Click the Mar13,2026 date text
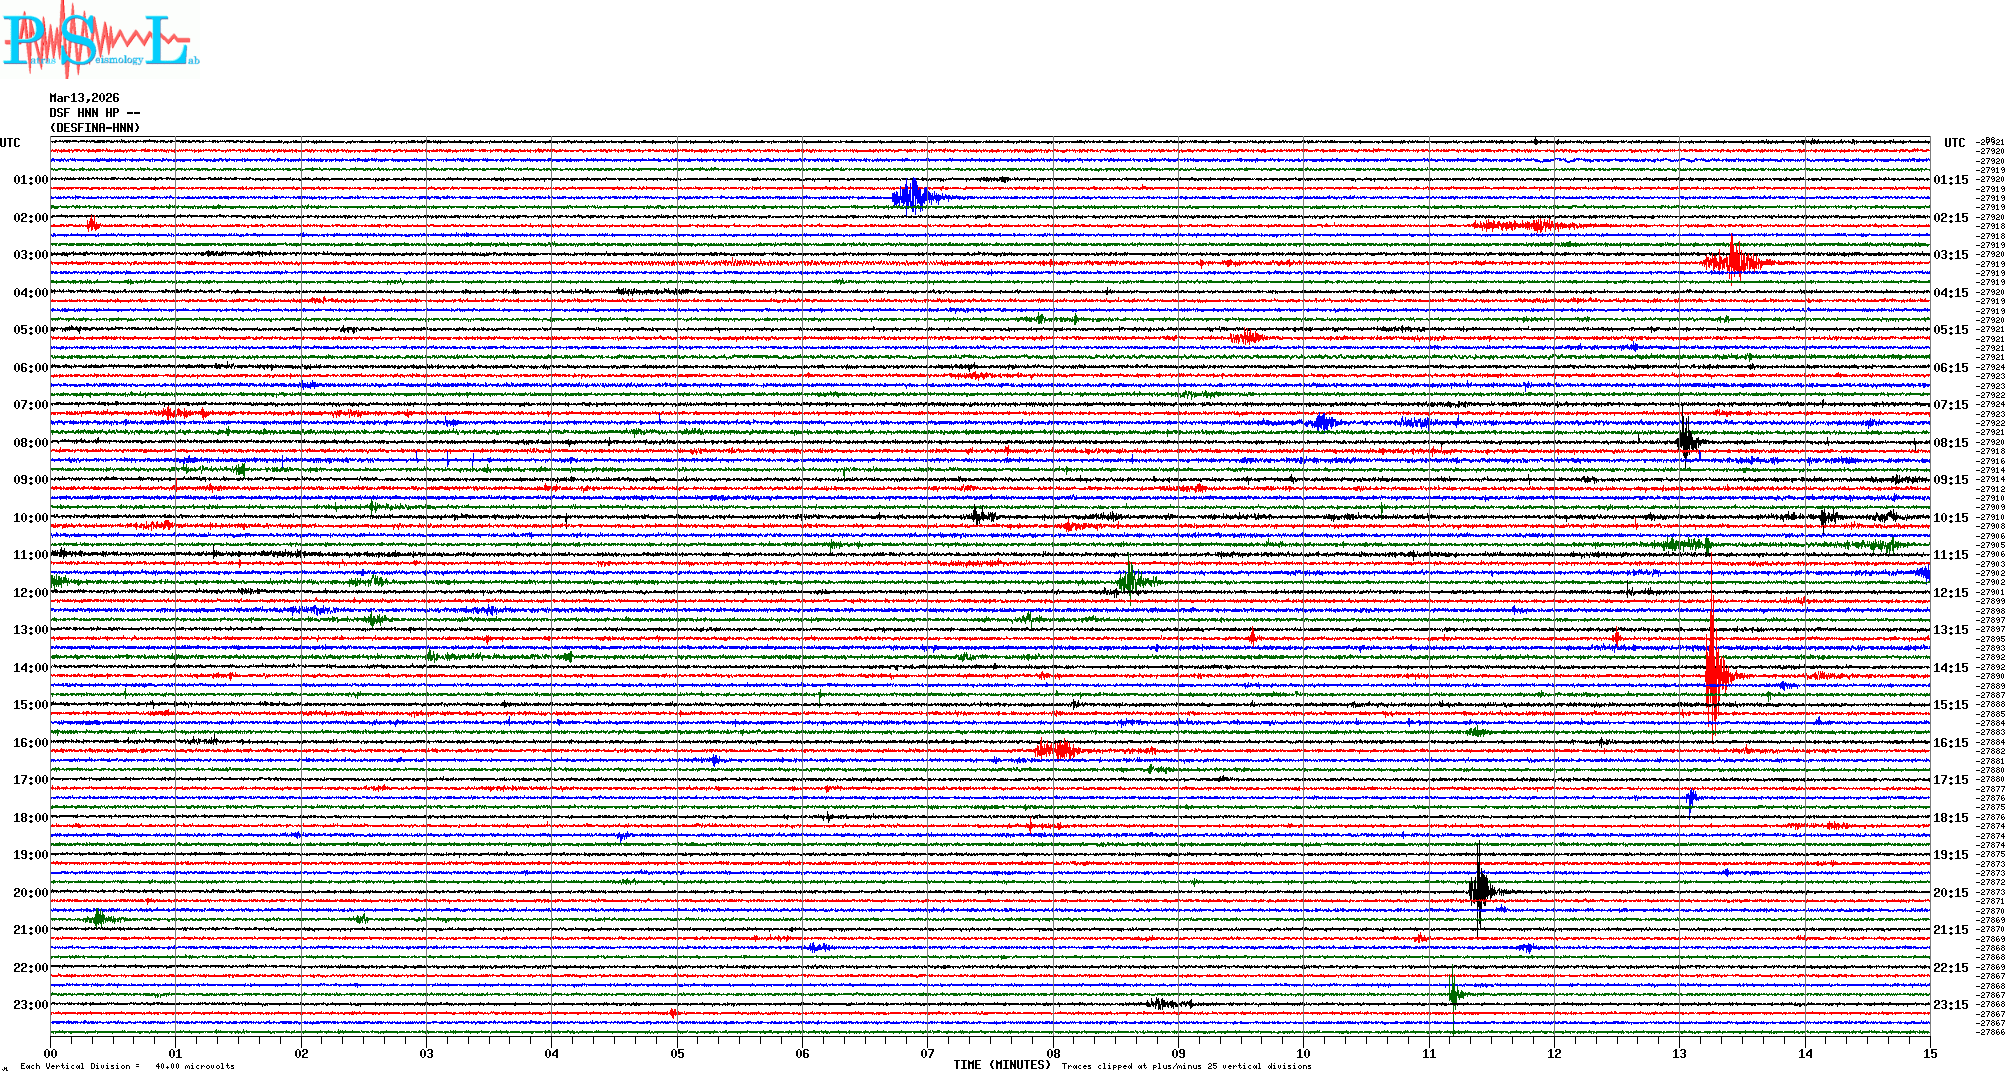Screen dimensions: 2010x1080 tap(84, 98)
